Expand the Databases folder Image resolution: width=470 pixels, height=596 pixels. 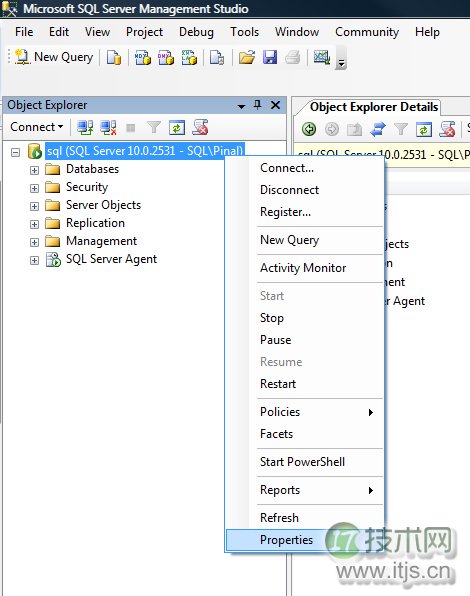point(34,170)
